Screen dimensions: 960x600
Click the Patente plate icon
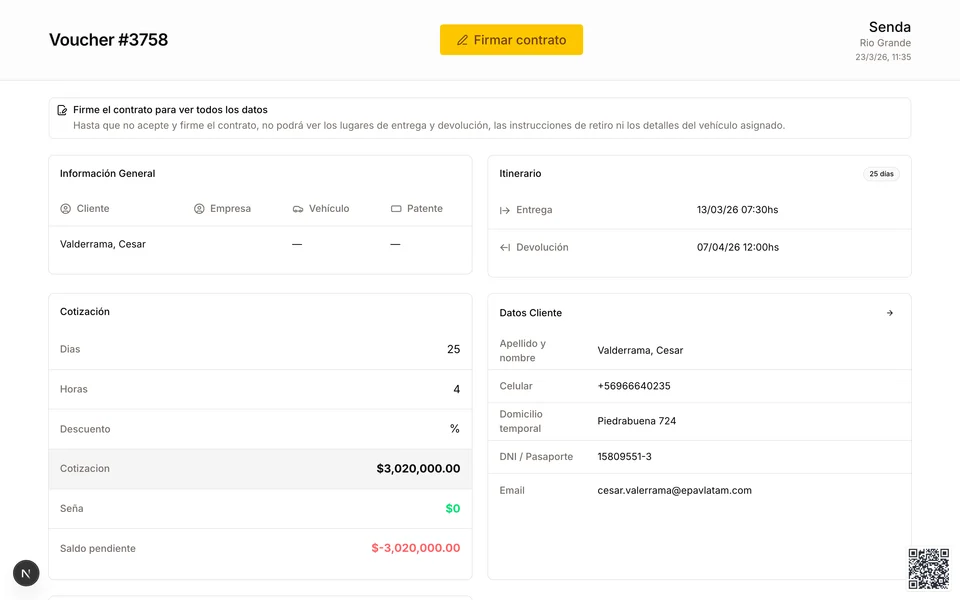(x=396, y=209)
